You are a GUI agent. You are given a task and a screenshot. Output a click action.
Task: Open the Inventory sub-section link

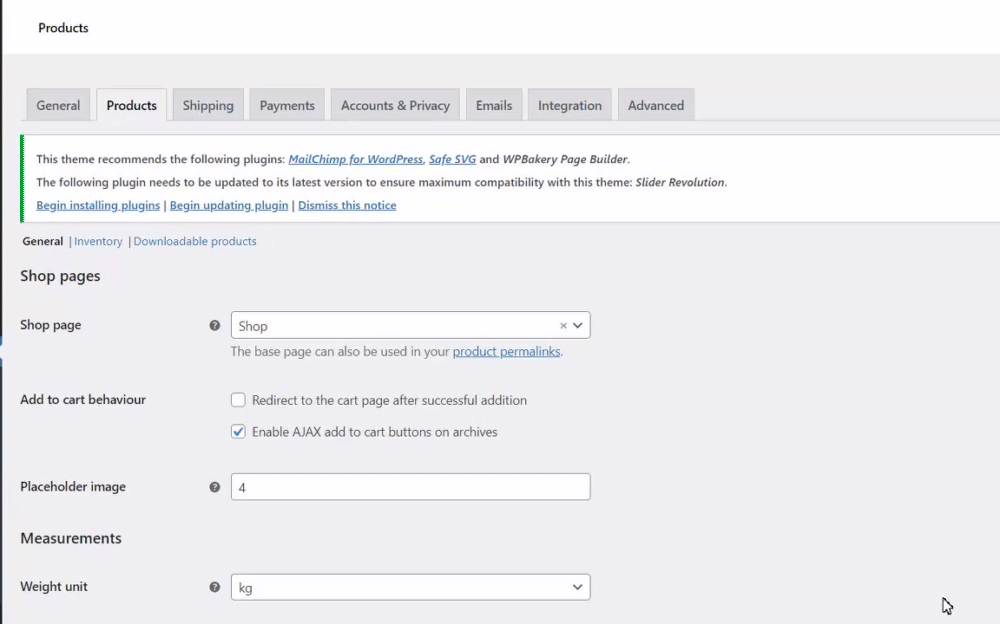click(x=98, y=241)
